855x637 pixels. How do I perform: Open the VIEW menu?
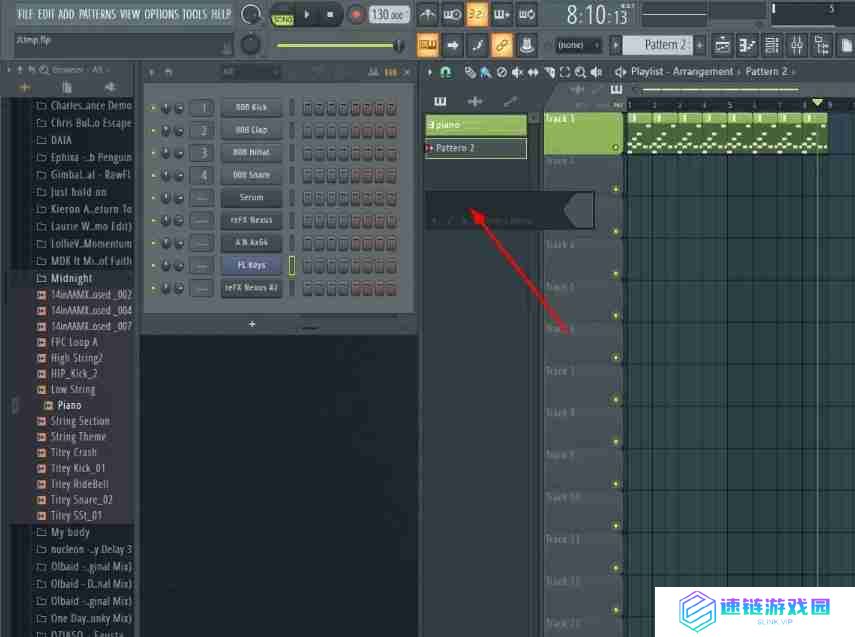click(x=130, y=14)
